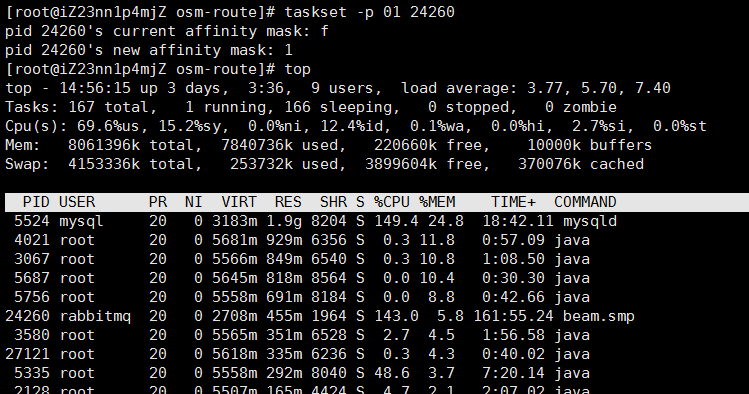749x394 pixels.
Task: Click the 149.4 CPU value for mysqld
Action: [x=396, y=221]
